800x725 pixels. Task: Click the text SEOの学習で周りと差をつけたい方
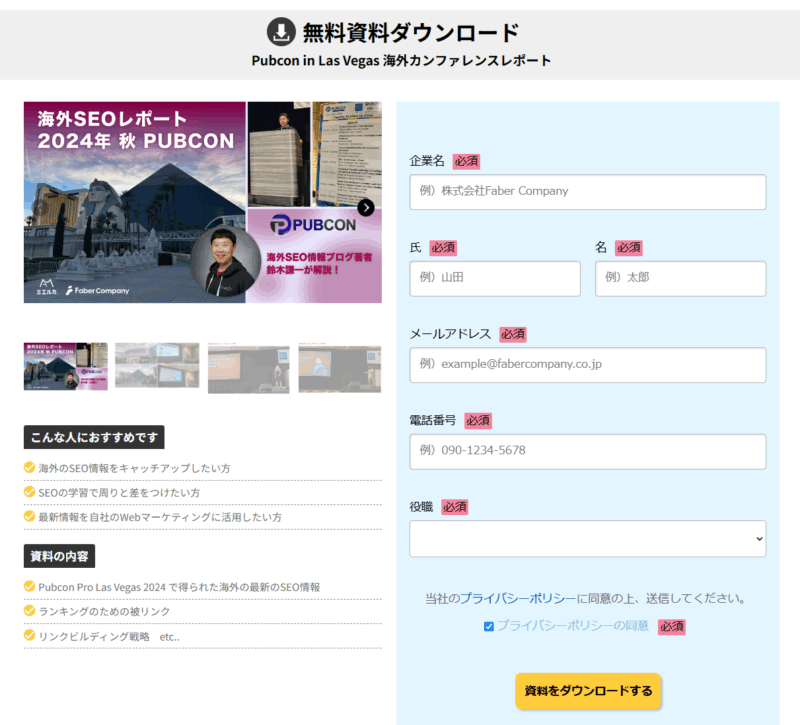coord(119,492)
